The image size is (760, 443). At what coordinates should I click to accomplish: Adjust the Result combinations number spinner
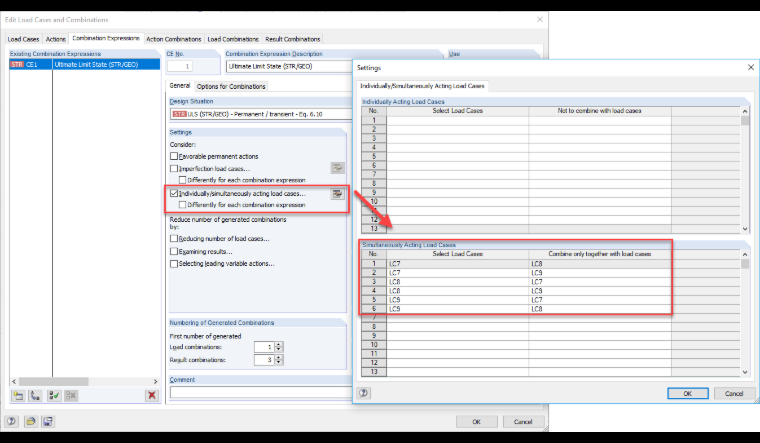click(x=279, y=360)
